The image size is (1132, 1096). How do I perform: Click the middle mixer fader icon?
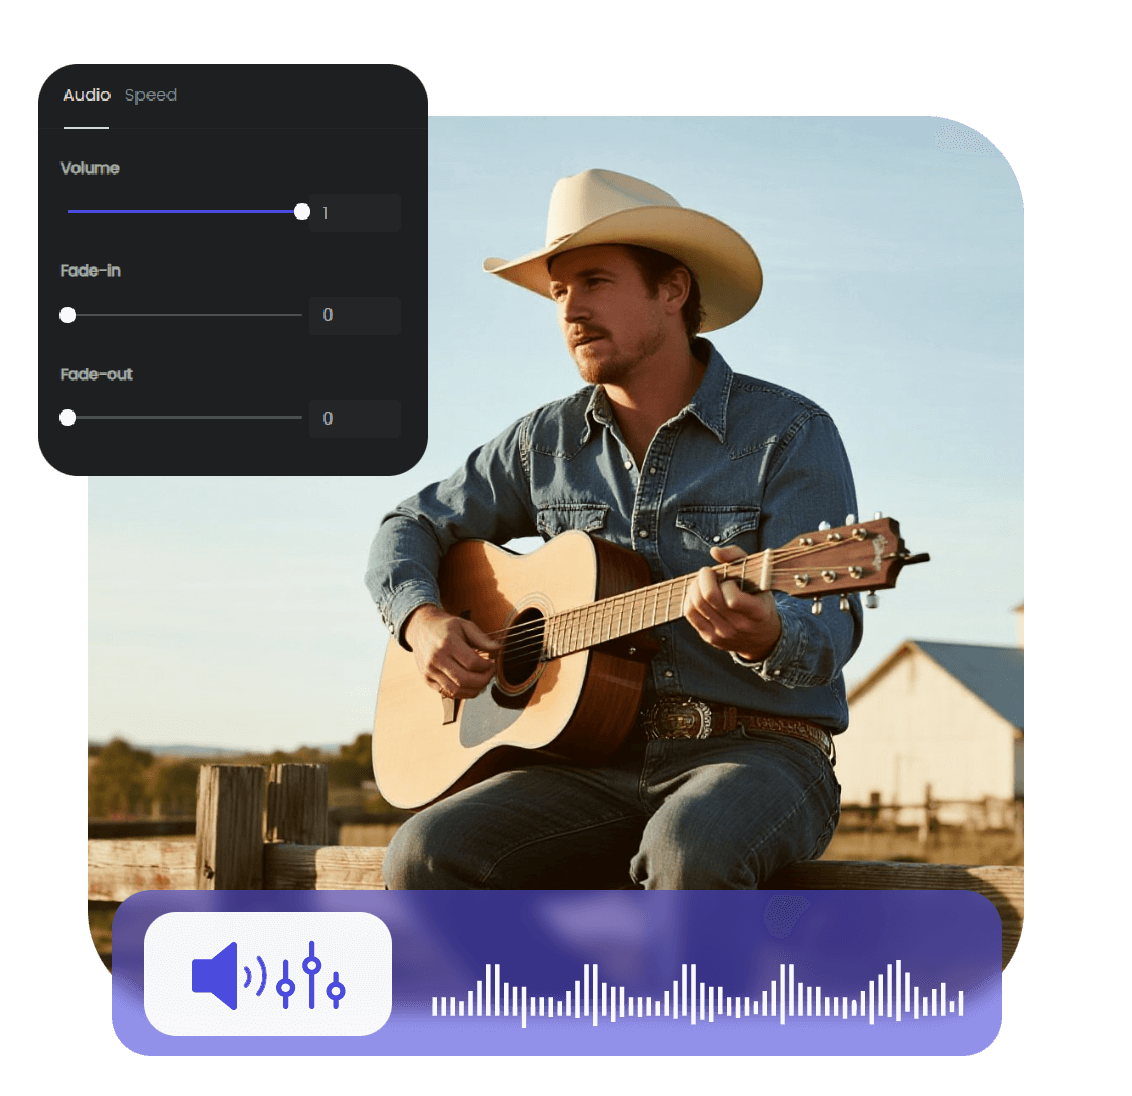[311, 972]
